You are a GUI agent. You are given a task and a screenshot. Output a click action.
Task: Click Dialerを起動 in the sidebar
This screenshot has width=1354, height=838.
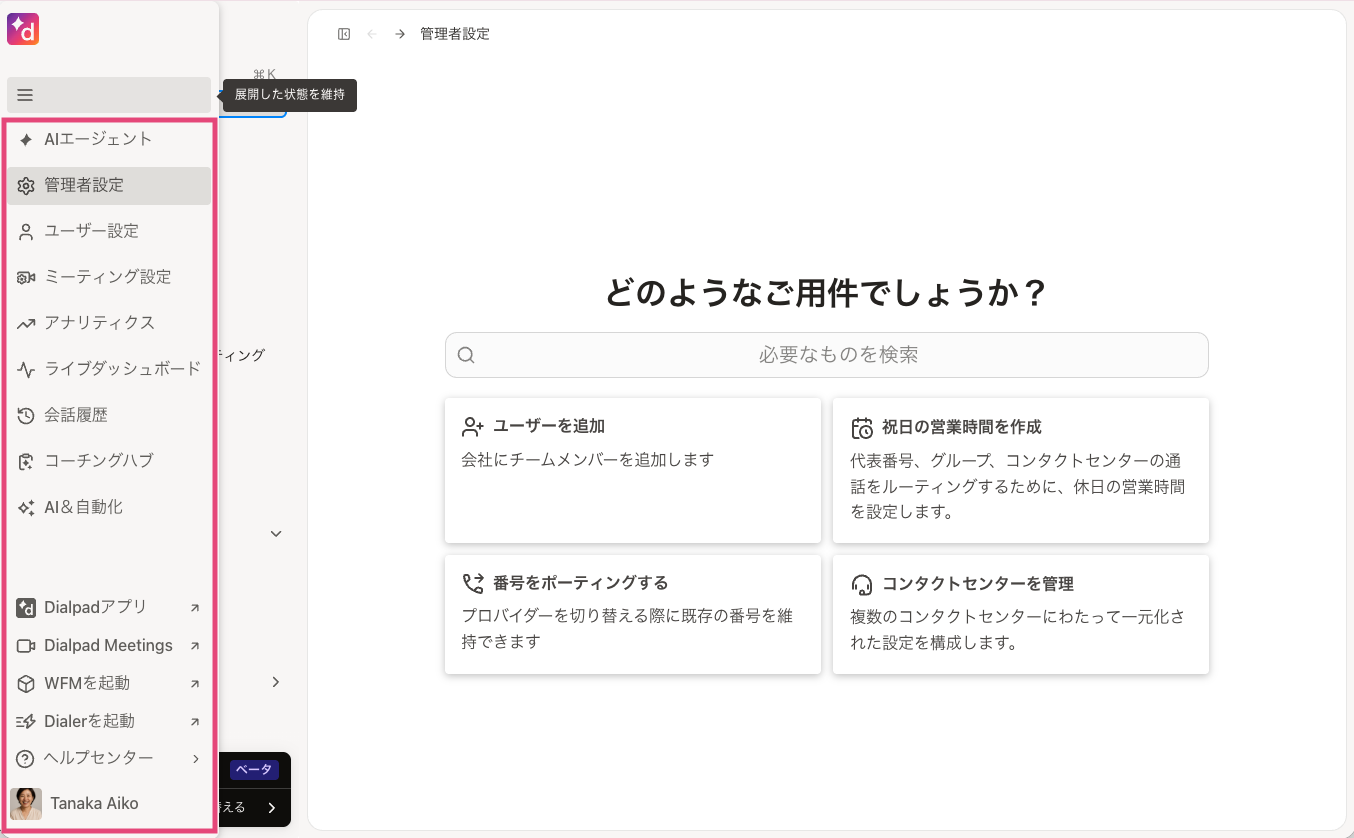tap(109, 721)
